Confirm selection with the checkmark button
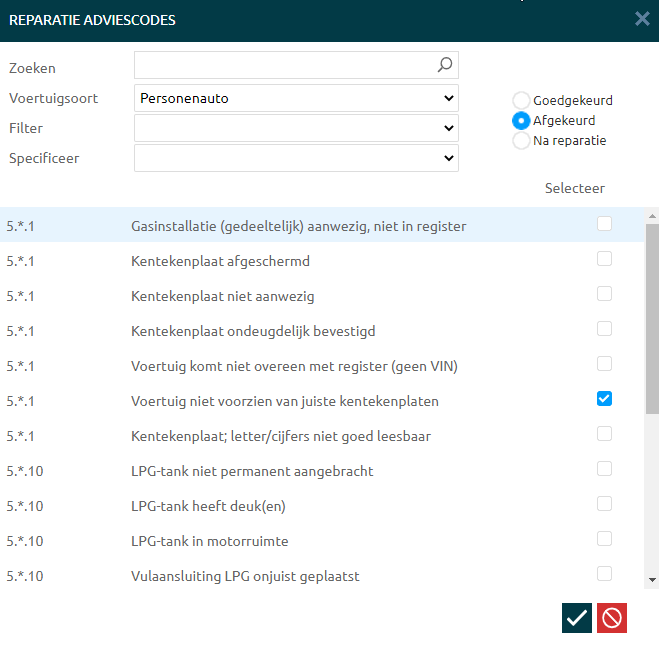Screen dimensions: 659x656 (577, 618)
